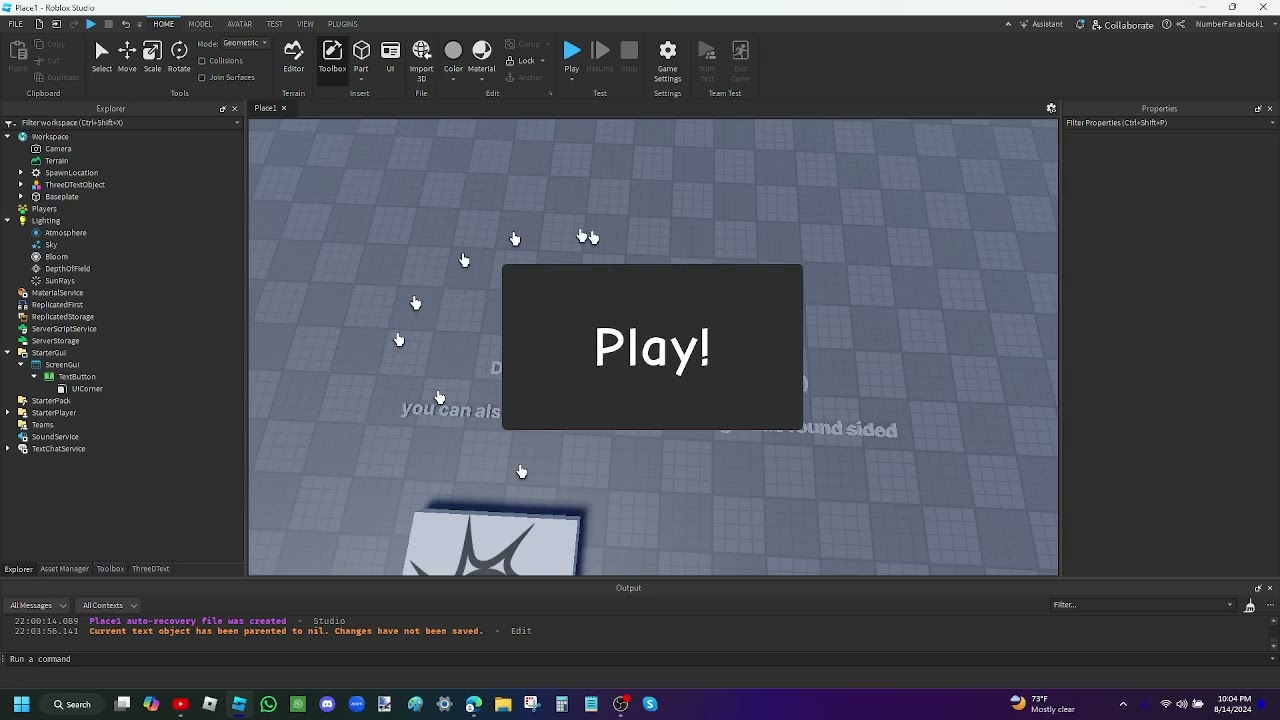
Task: Open viewport settings gear icon
Action: [1051, 108]
